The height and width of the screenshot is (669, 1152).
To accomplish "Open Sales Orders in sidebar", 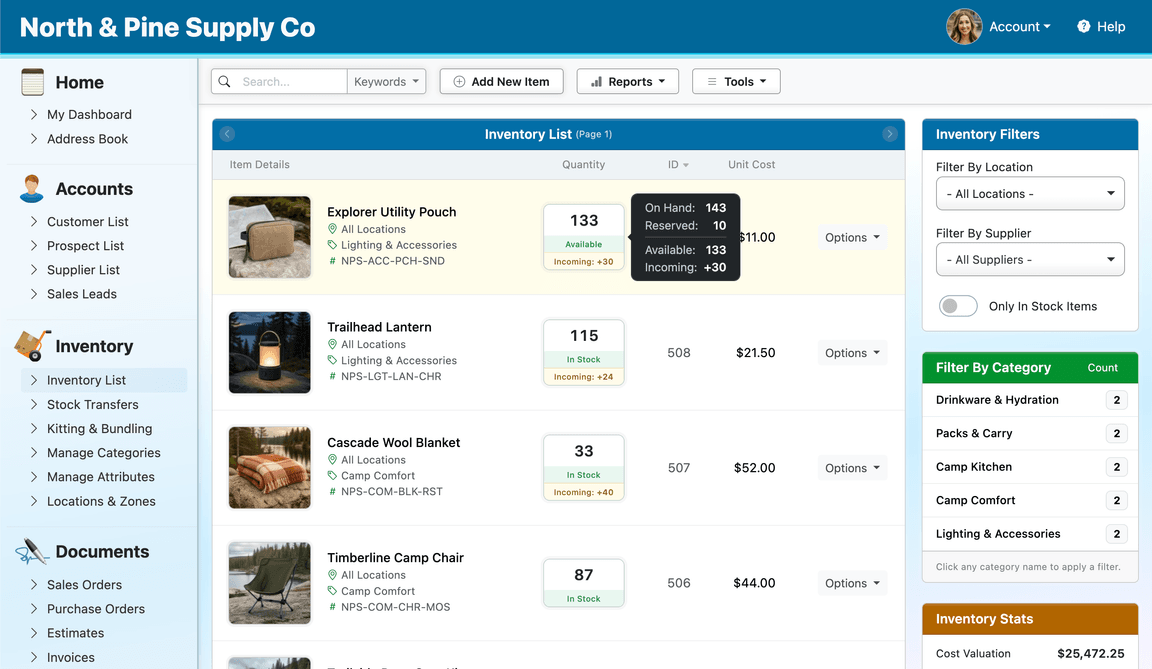I will coord(84,585).
